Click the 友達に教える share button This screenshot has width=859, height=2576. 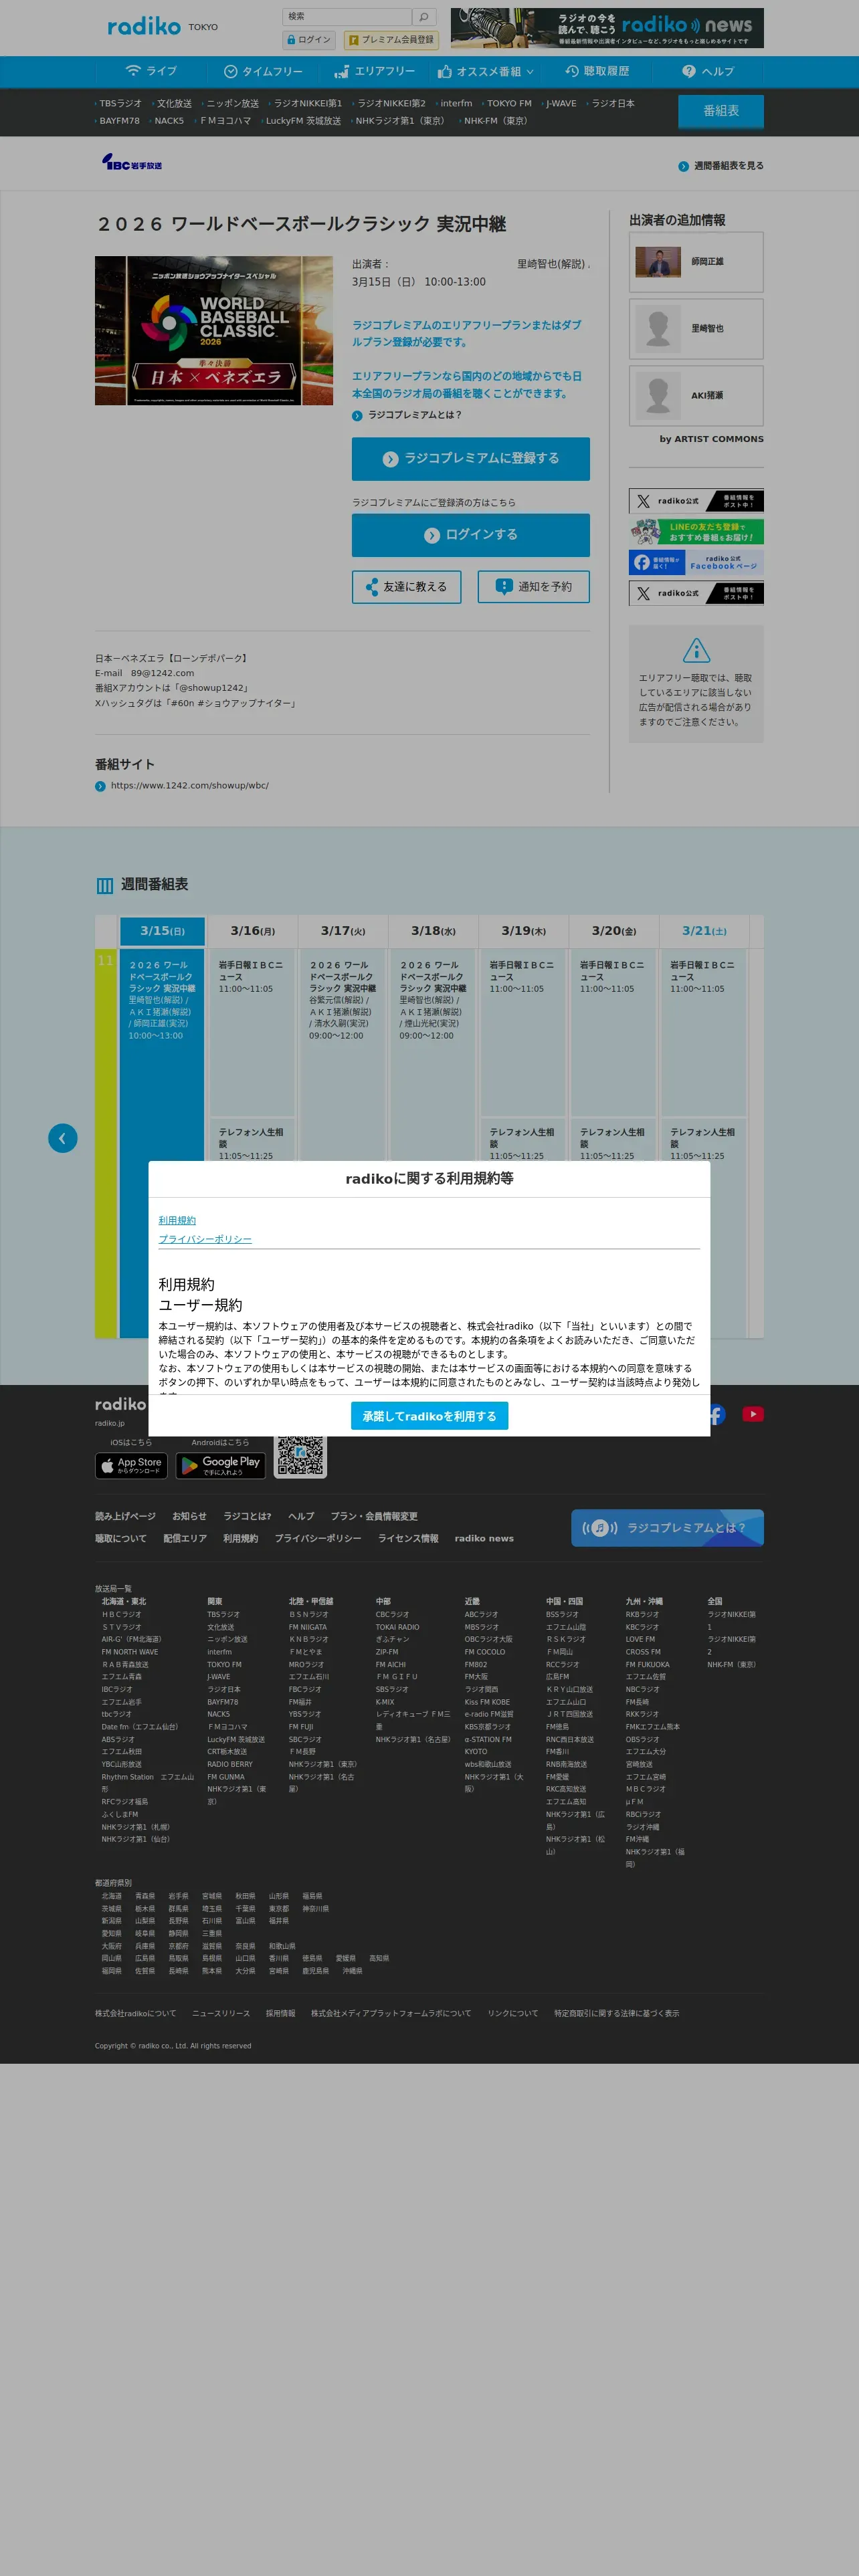(406, 587)
